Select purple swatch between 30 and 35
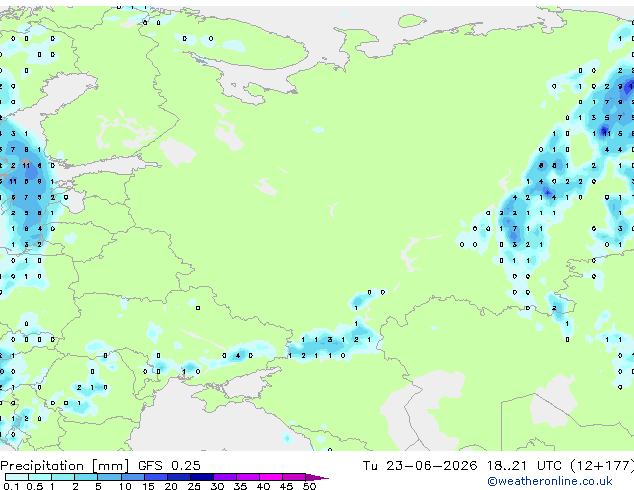The width and height of the screenshot is (634, 490). tap(225, 477)
